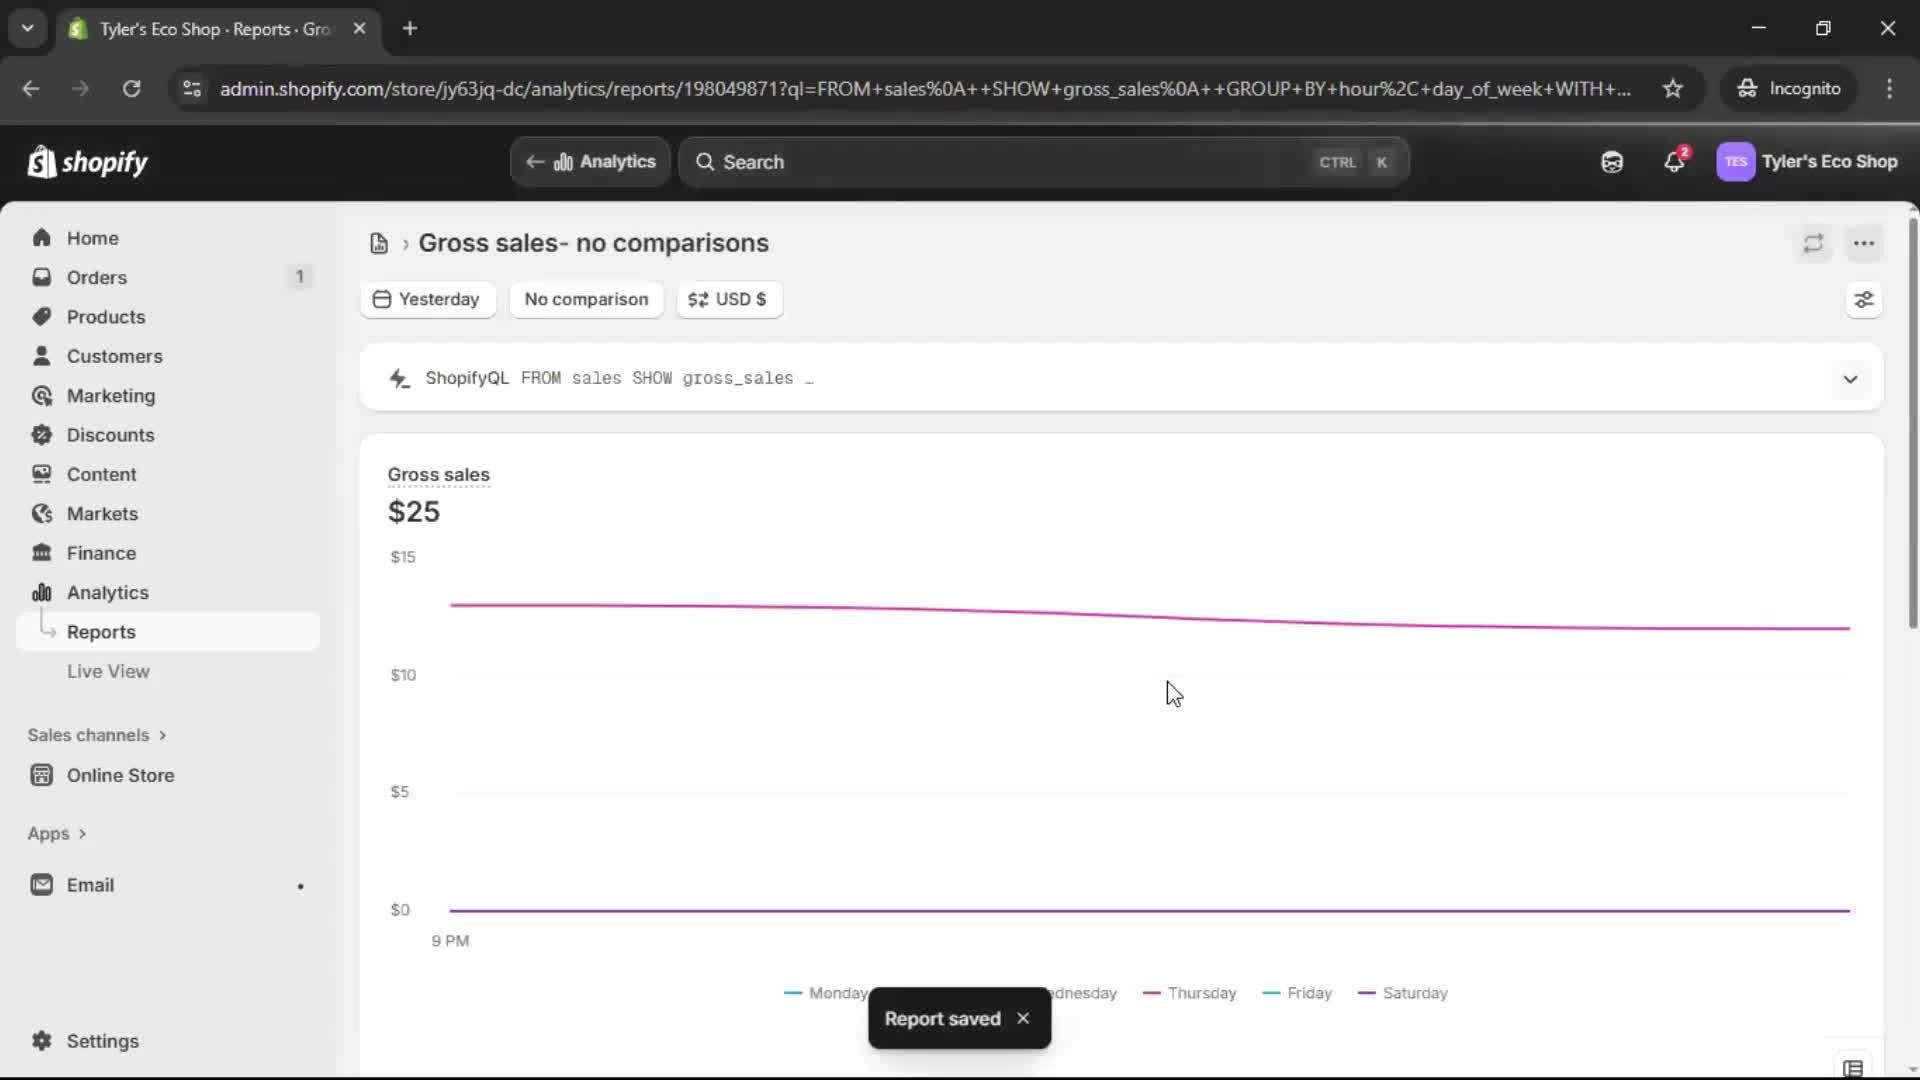The height and width of the screenshot is (1080, 1920).
Task: Open the Live View page
Action: (109, 671)
